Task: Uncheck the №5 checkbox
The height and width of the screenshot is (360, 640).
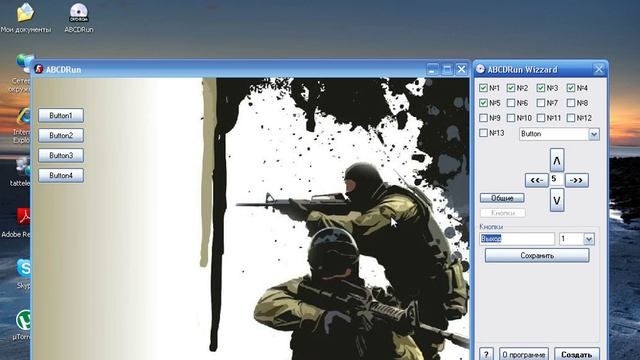Action: pos(483,103)
